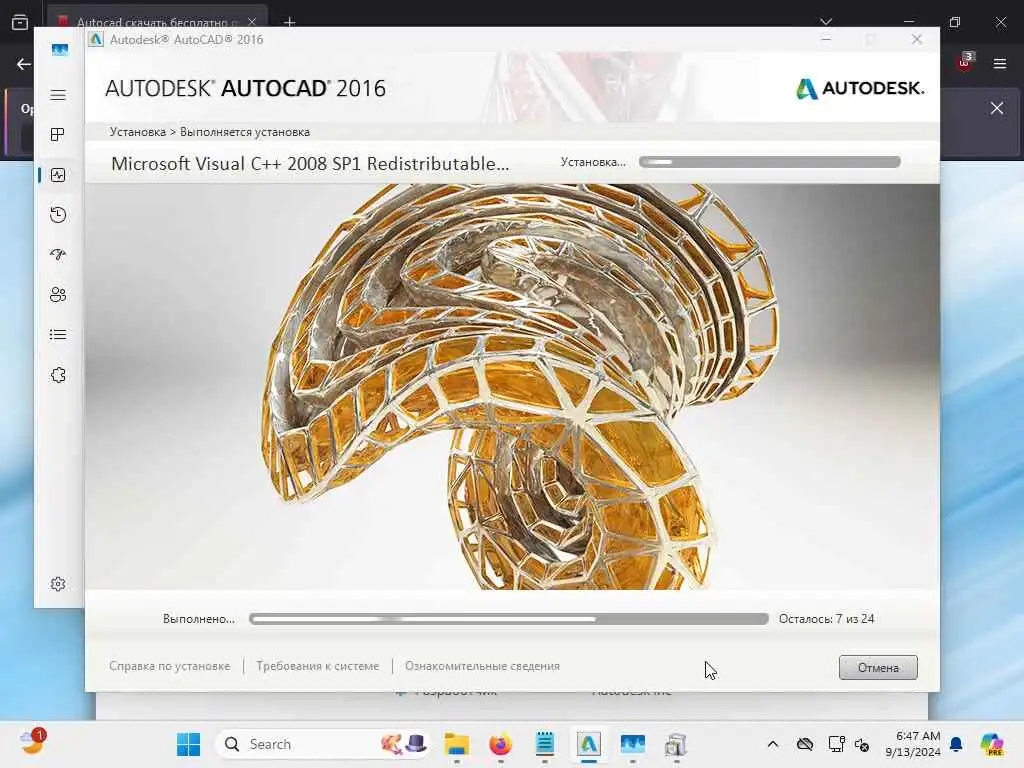1024x768 pixels.
Task: Open Users icon in sidebar
Action: pyautogui.click(x=58, y=295)
